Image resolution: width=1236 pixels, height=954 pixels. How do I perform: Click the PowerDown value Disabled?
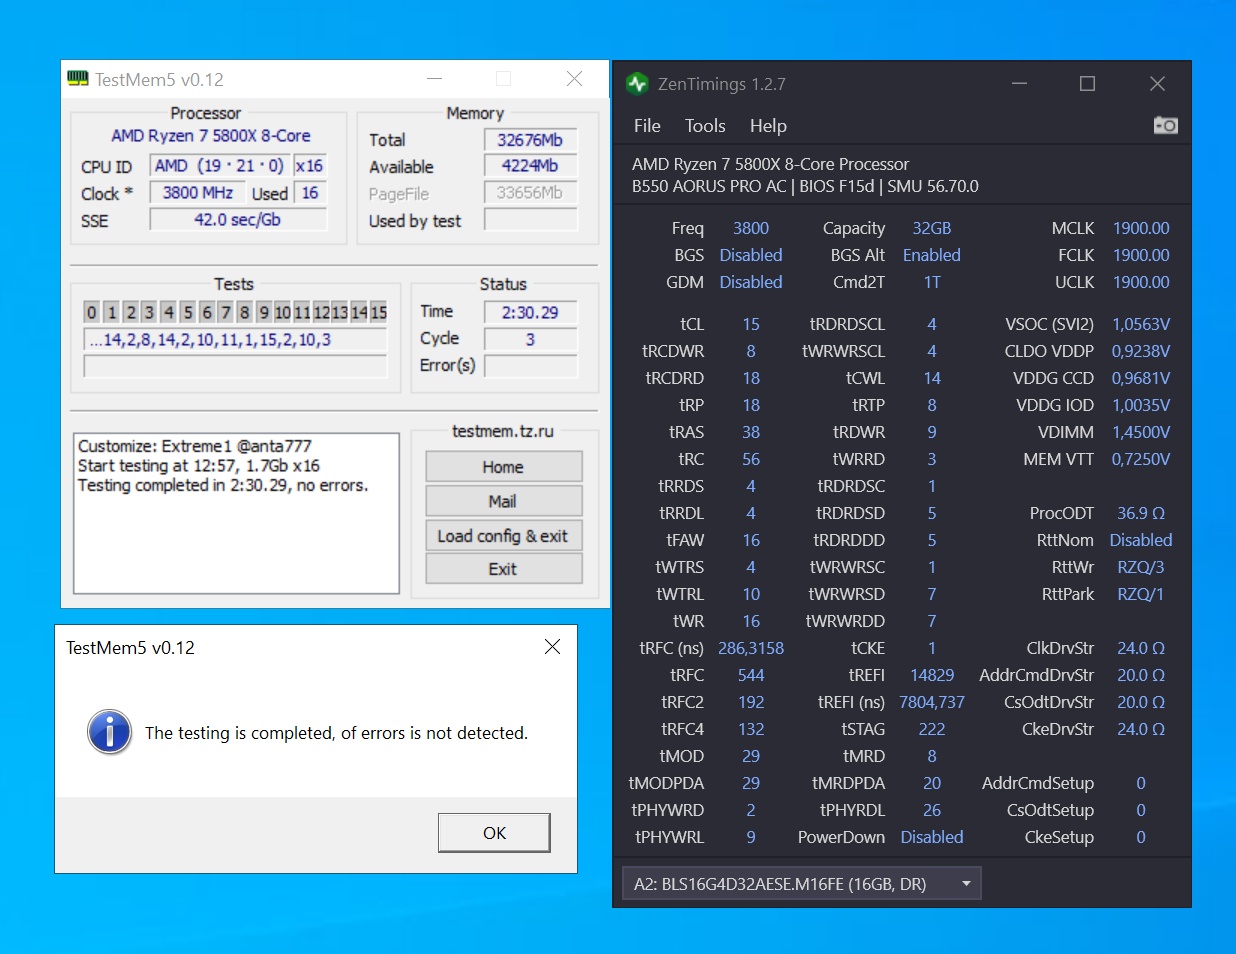(x=932, y=837)
